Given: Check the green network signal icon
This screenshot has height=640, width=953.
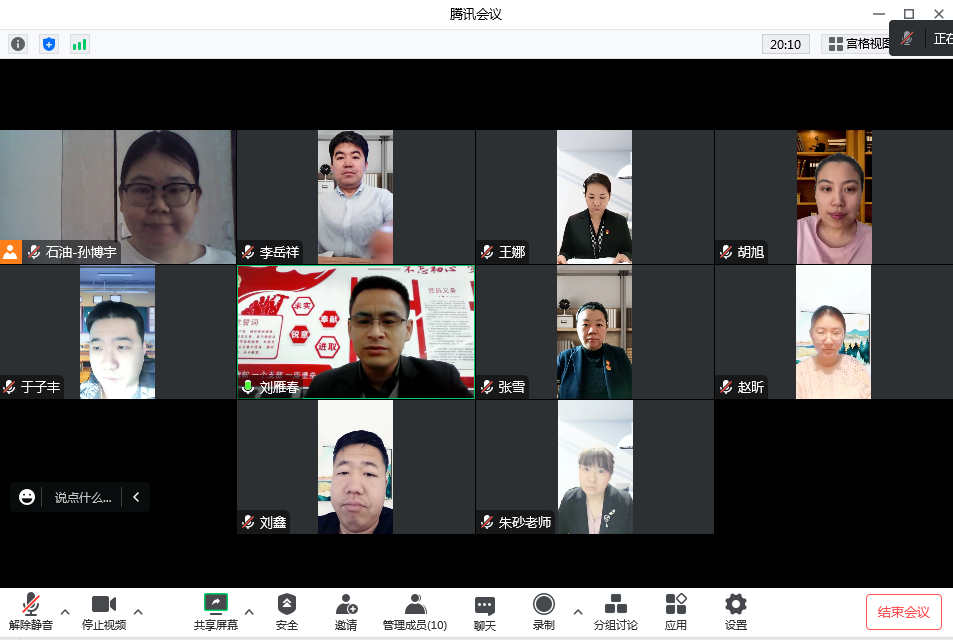Looking at the screenshot, I should click(x=79, y=44).
